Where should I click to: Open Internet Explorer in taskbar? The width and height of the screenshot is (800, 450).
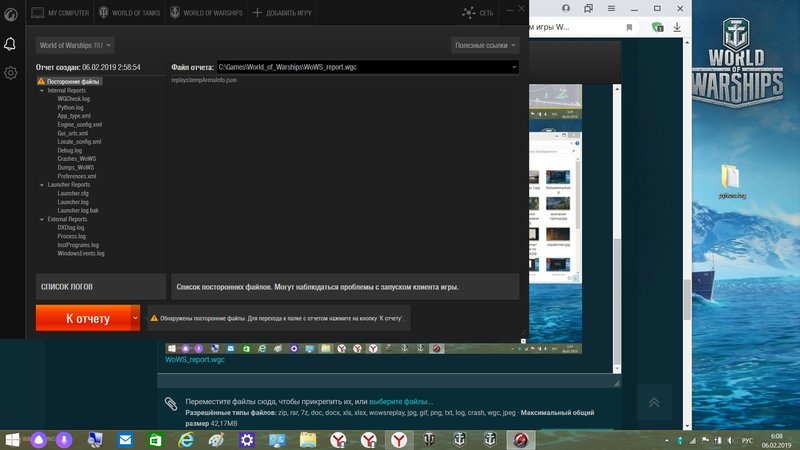click(x=186, y=440)
